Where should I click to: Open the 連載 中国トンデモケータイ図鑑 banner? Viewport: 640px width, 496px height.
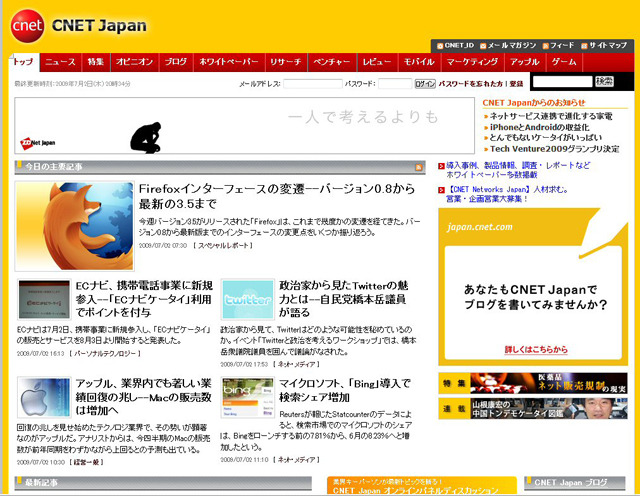pos(533,409)
